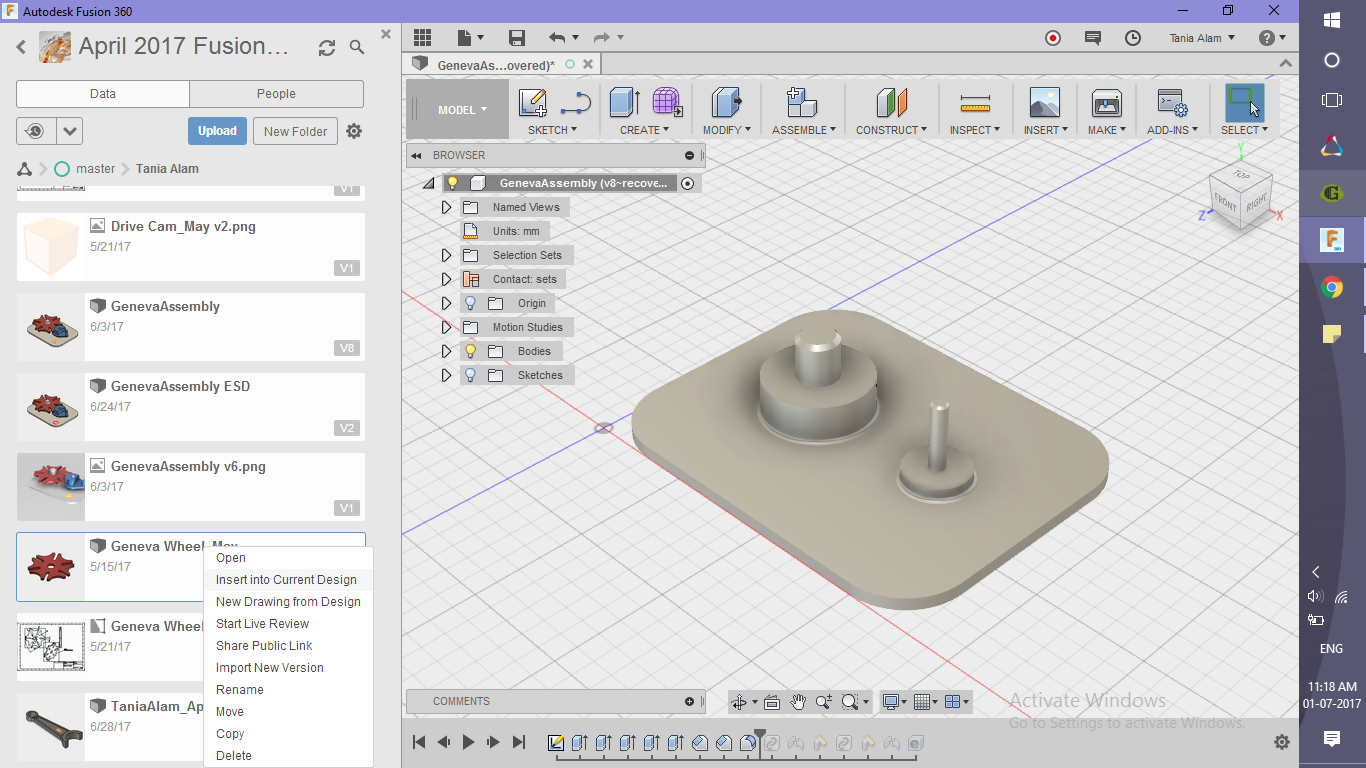
Task: Choose Delete from the context menu
Action: point(288,756)
